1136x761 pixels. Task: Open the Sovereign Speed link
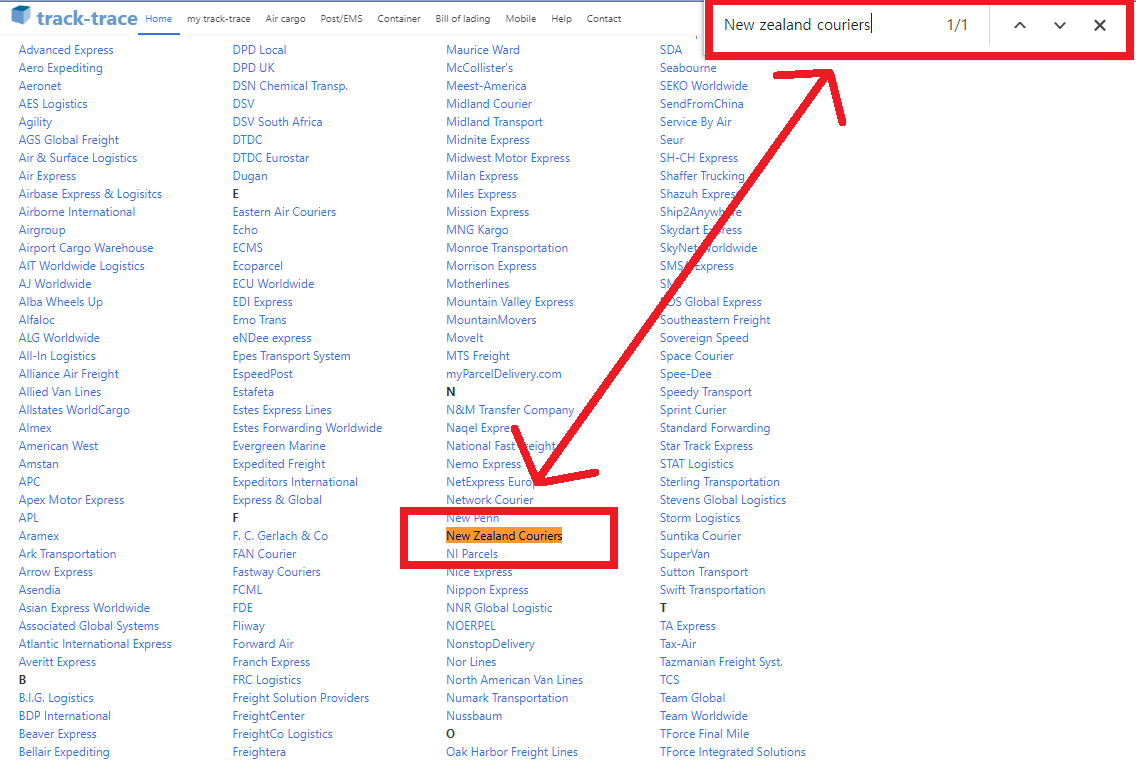point(704,338)
